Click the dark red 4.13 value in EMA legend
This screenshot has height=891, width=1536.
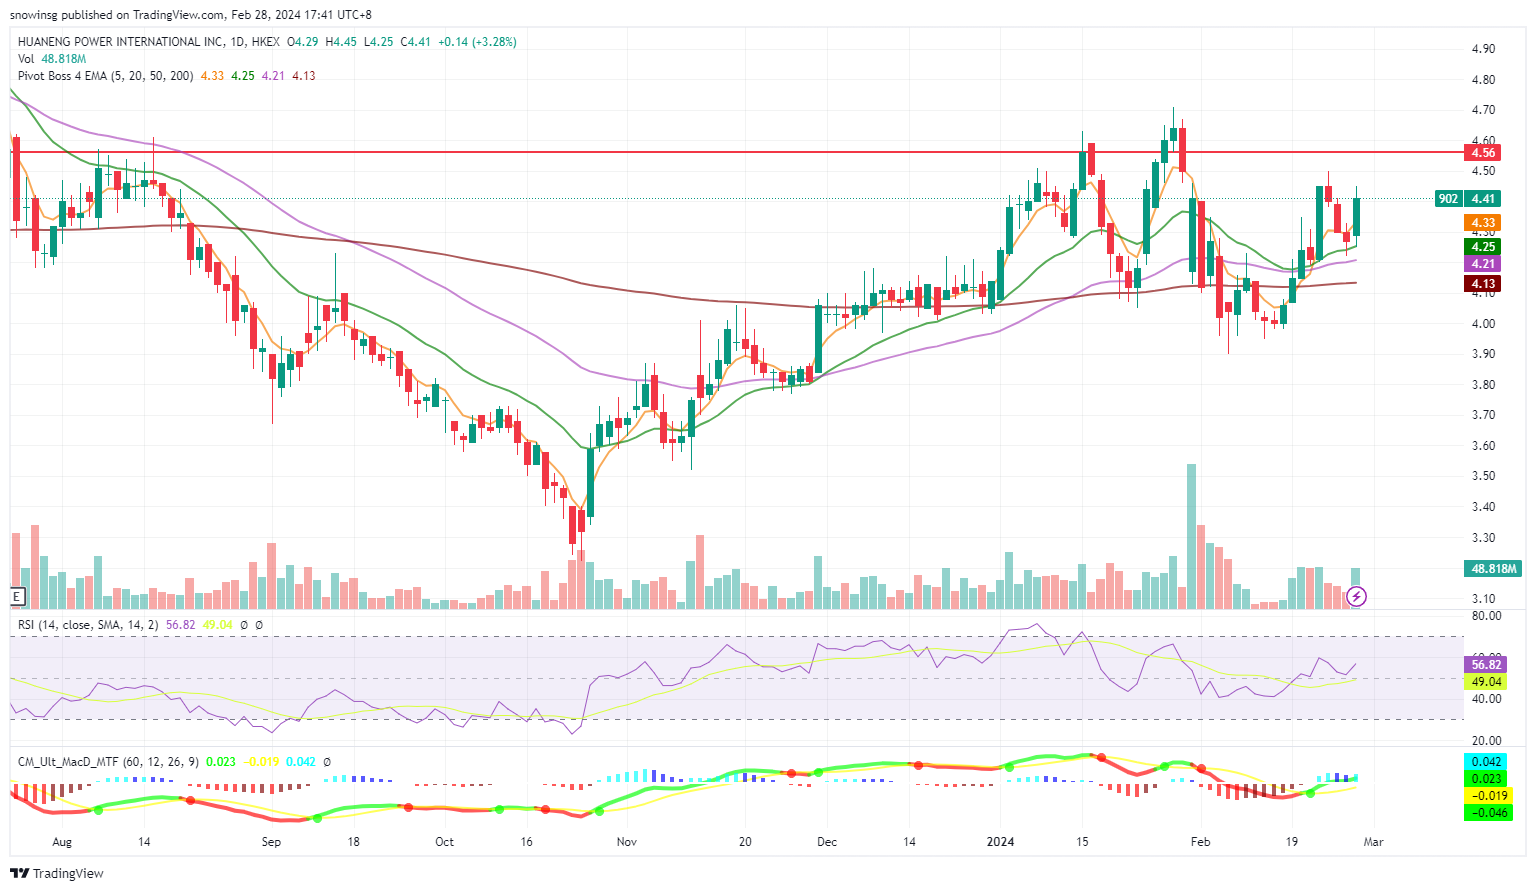coord(304,76)
